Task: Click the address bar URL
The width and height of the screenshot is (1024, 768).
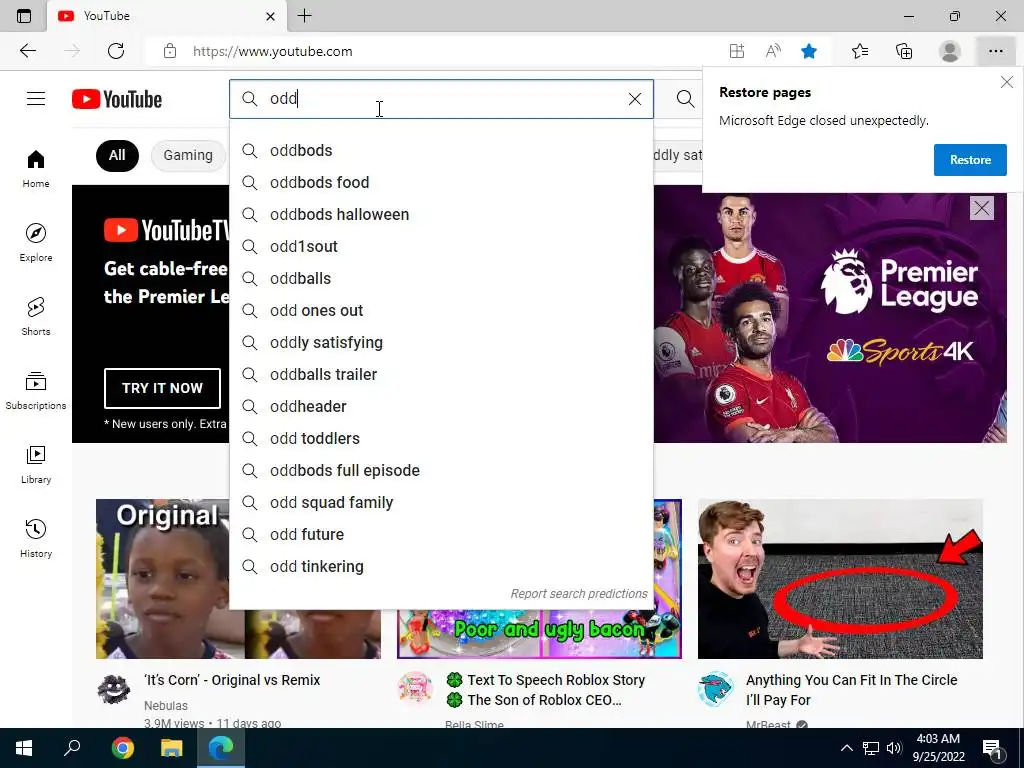Action: pos(272,51)
